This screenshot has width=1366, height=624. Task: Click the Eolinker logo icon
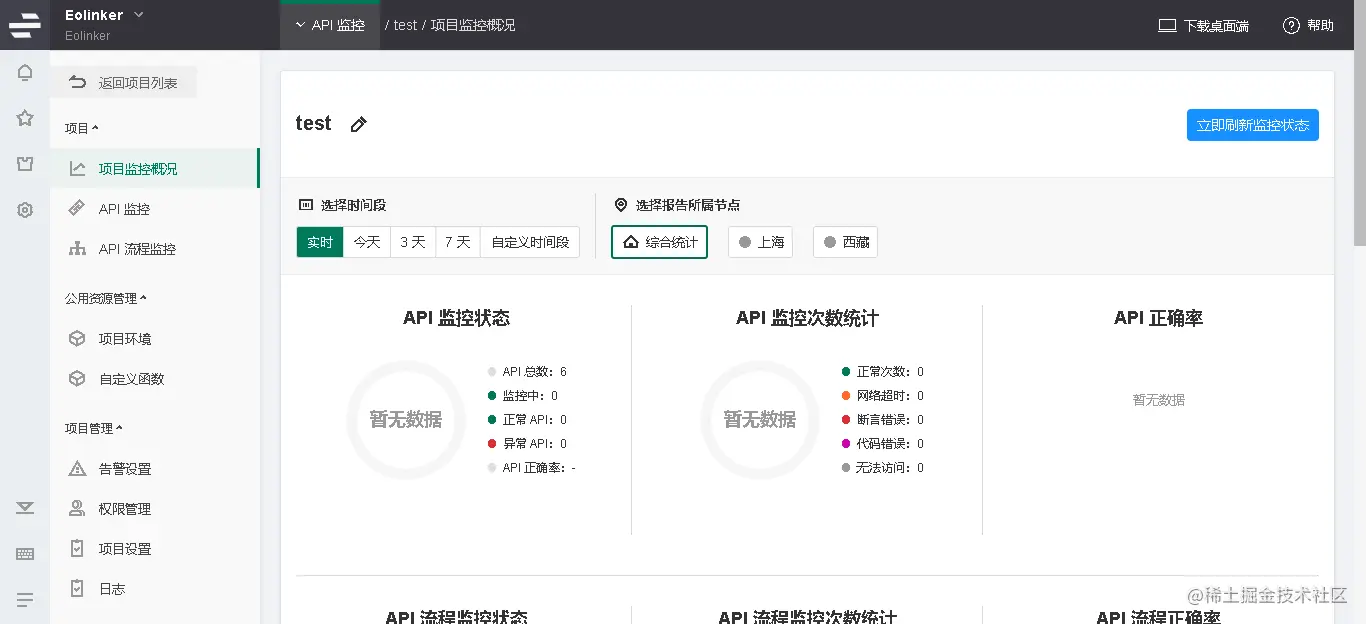(25, 25)
